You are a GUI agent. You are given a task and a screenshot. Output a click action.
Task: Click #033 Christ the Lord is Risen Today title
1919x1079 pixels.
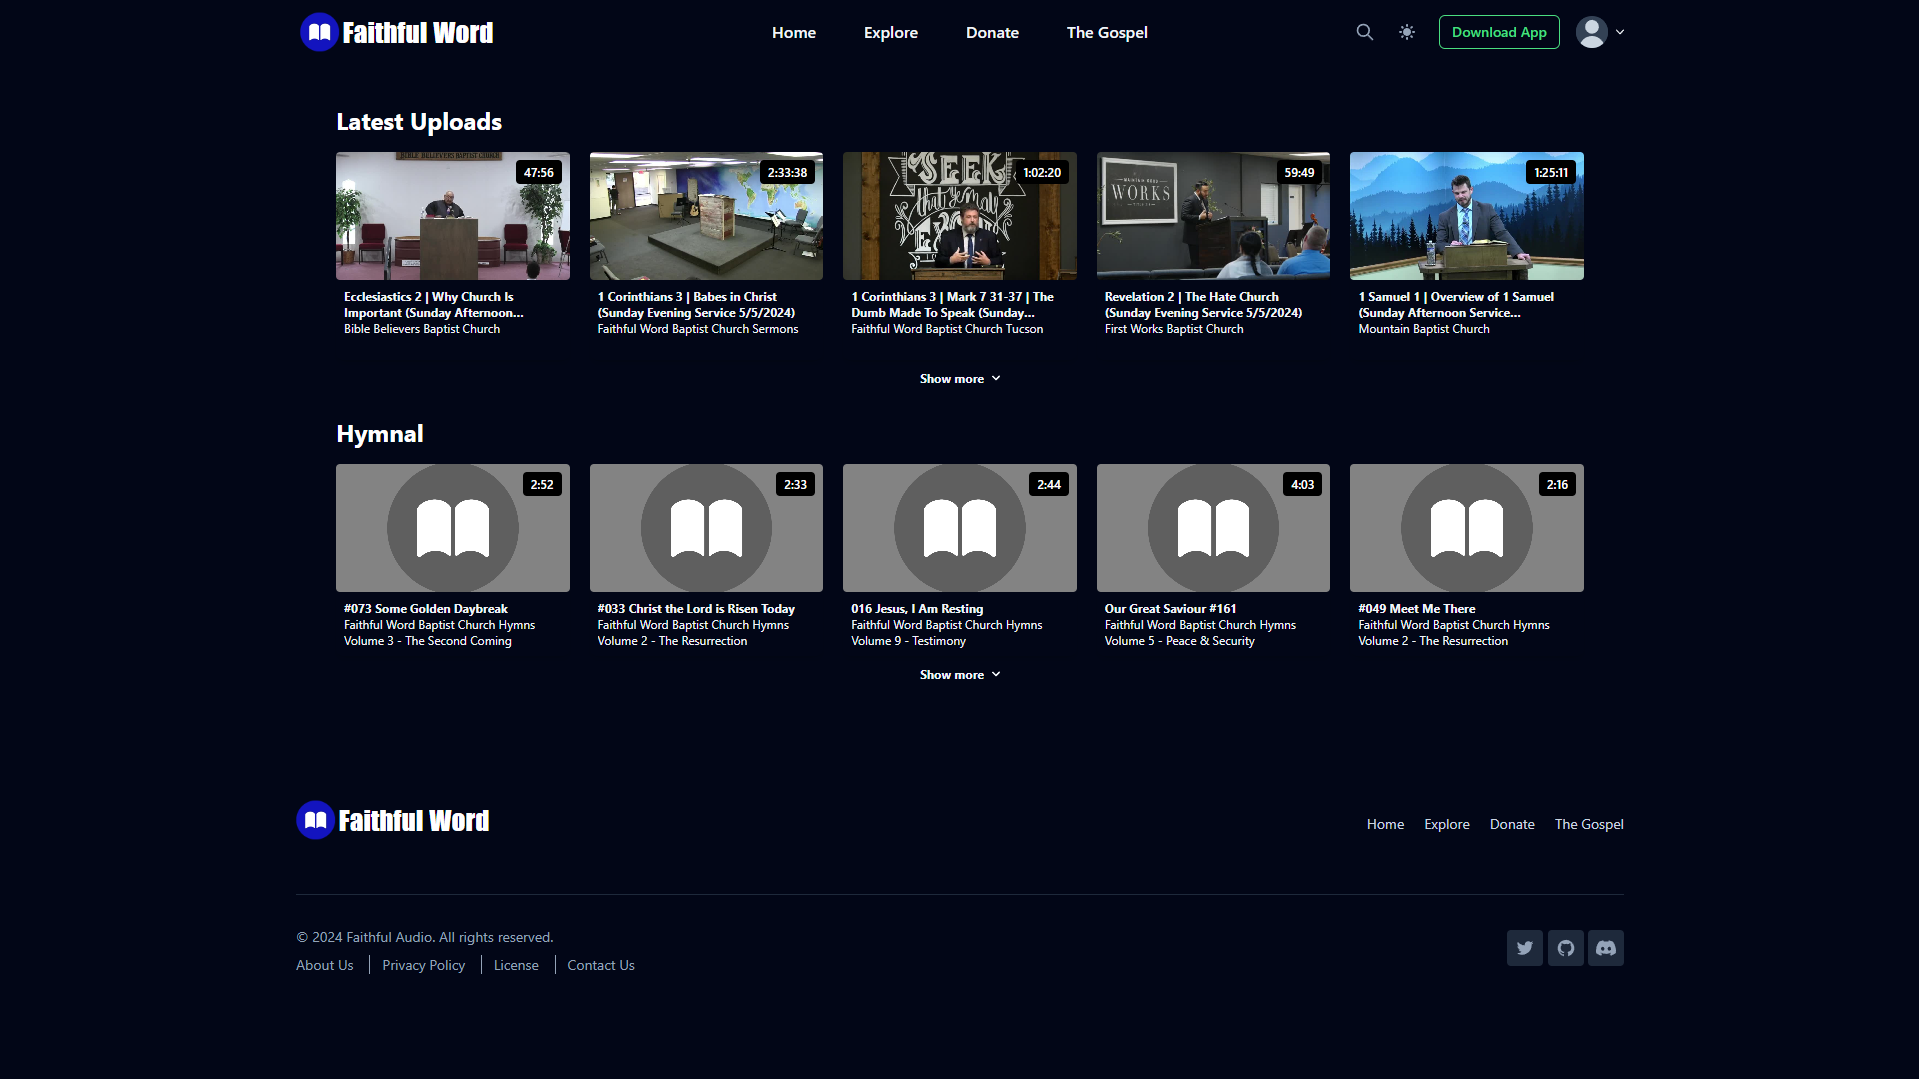pyautogui.click(x=695, y=609)
